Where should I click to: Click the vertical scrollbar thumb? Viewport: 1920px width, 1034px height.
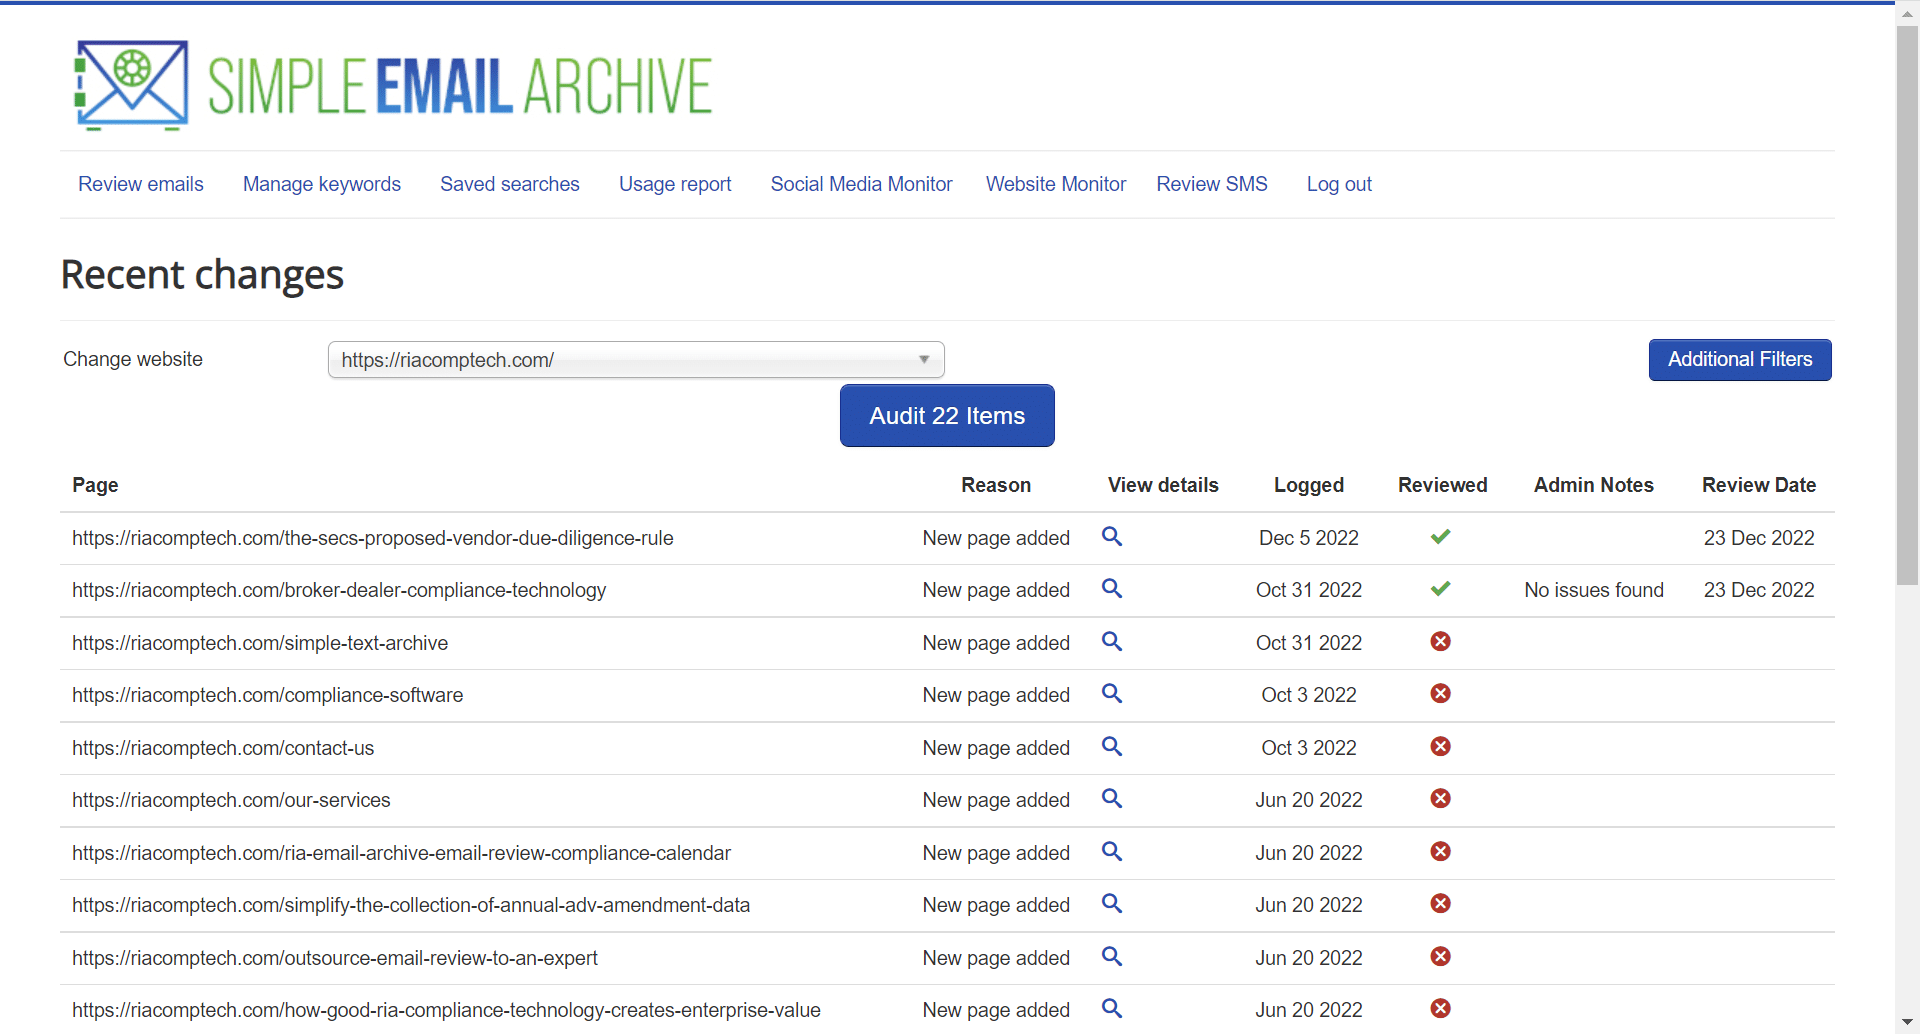point(1907,300)
